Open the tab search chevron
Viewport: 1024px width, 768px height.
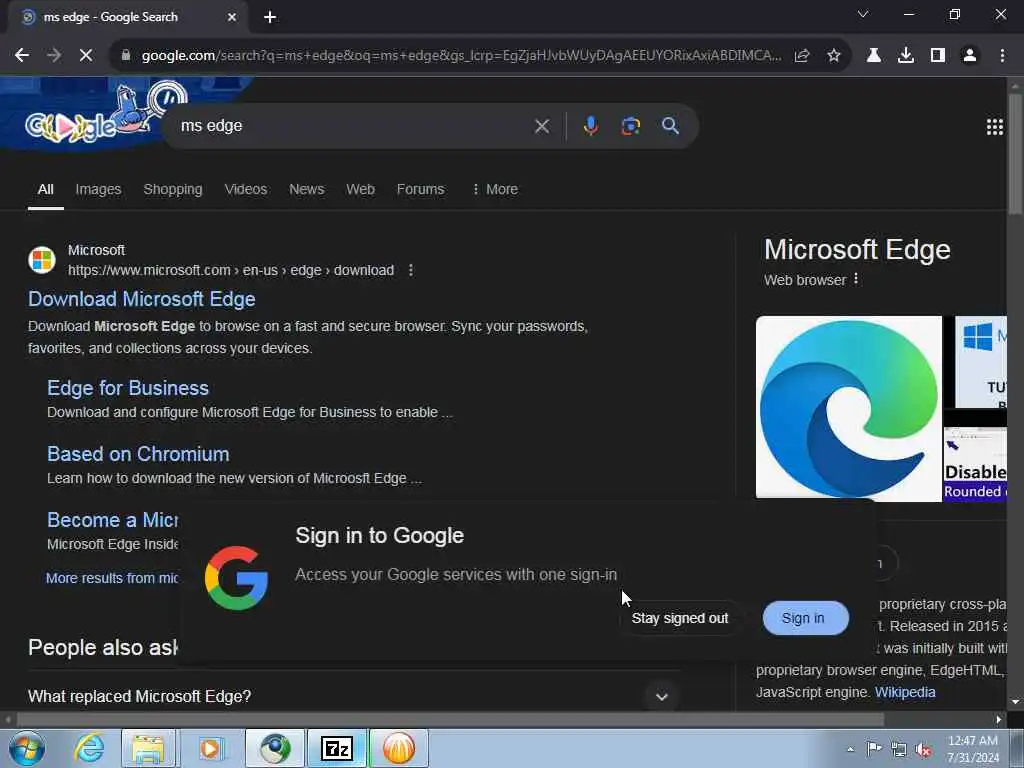[x=863, y=14]
